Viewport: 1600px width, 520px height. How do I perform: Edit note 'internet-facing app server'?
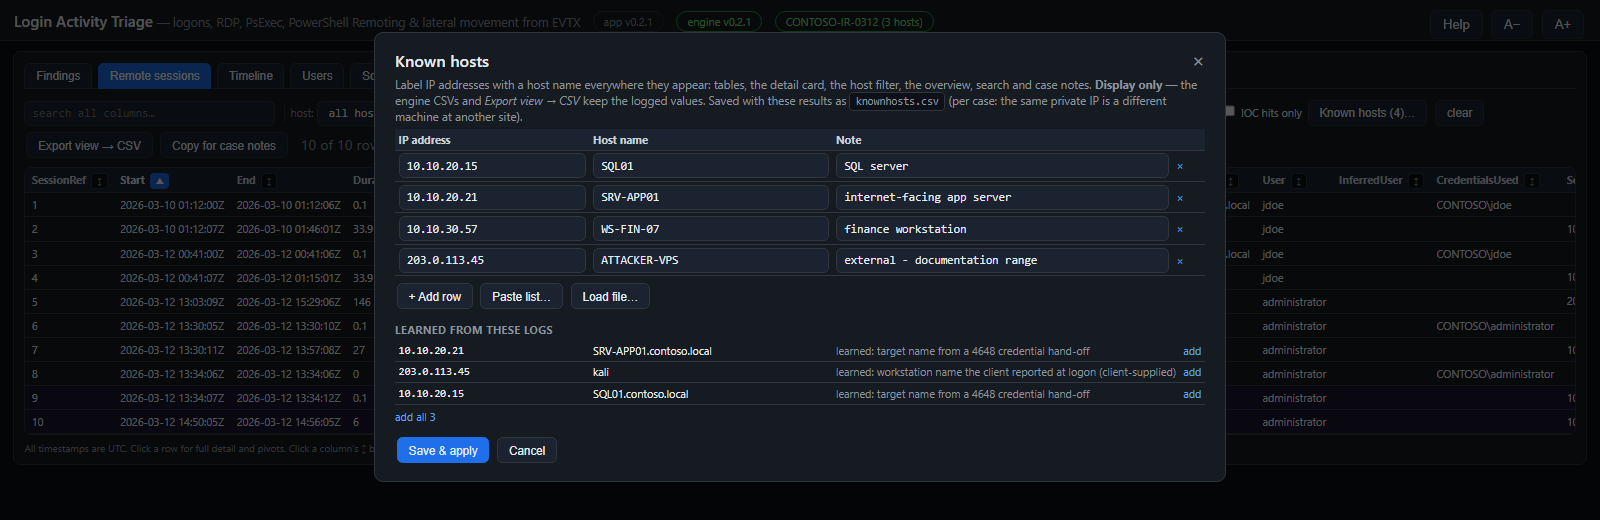click(1002, 198)
